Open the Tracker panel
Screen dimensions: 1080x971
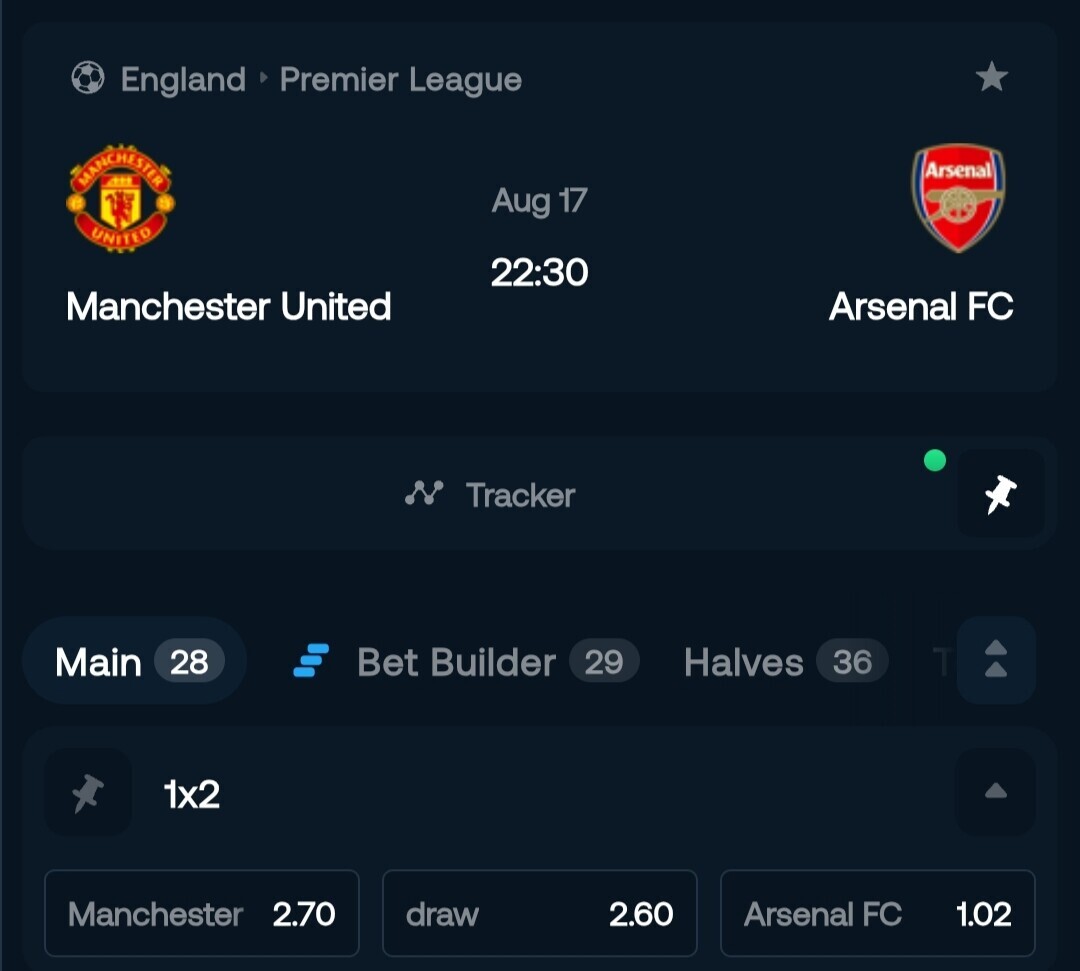pos(488,494)
